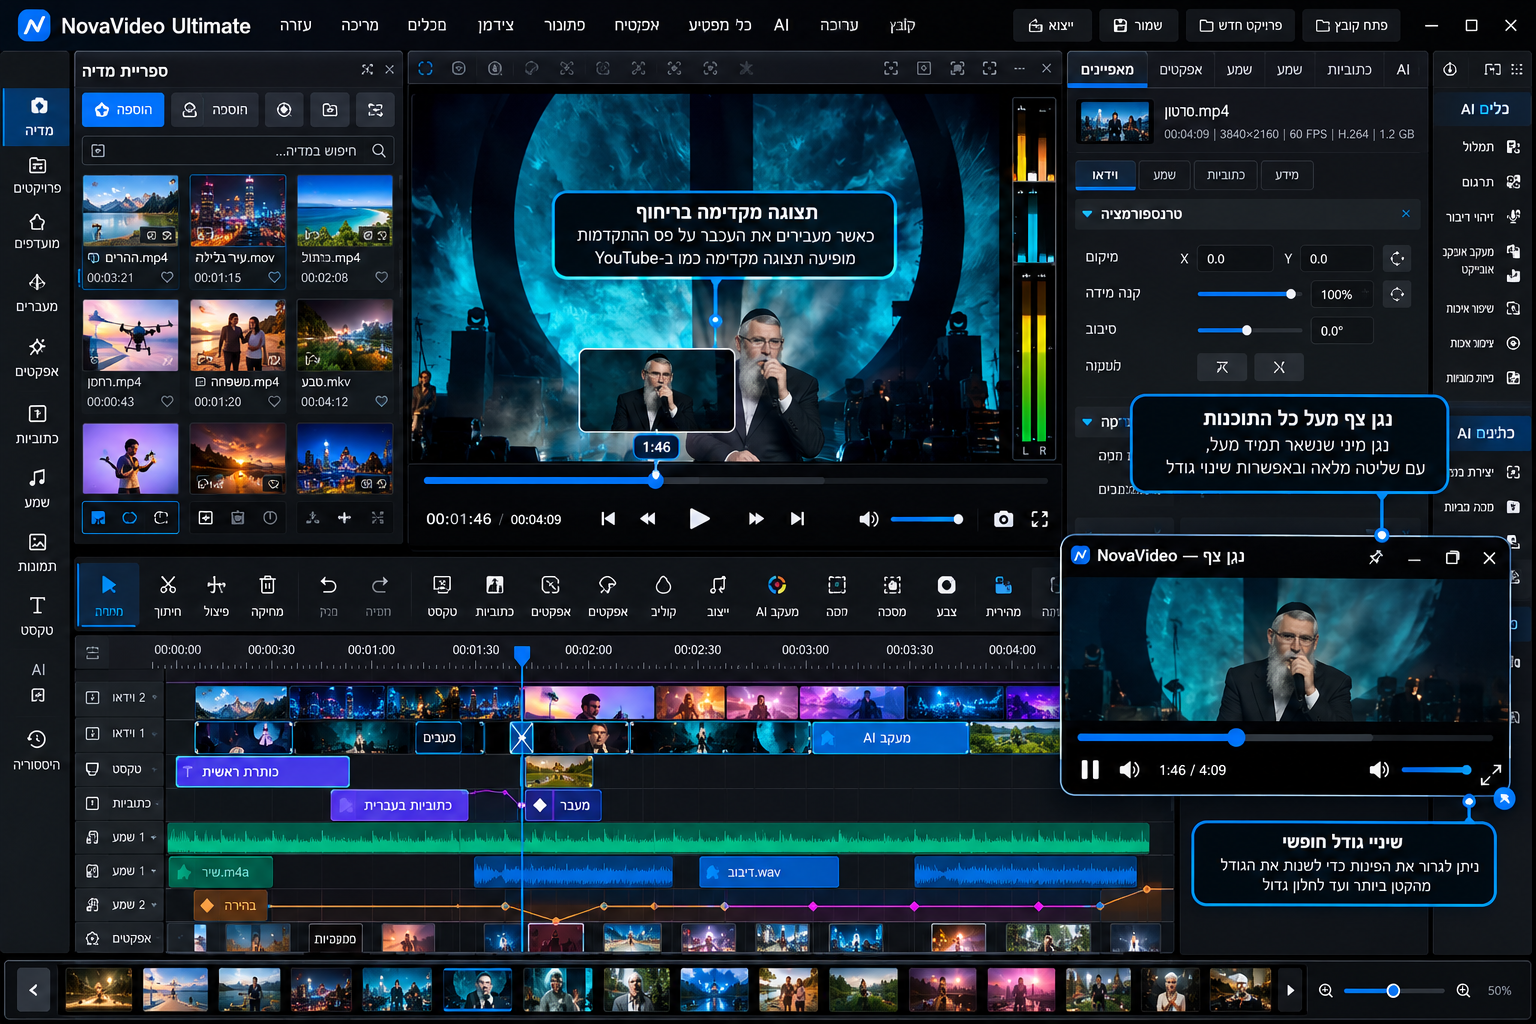Viewport: 1536px width, 1024px height.
Task: Open the טקסט track dropdown arrow
Action: coord(153,769)
